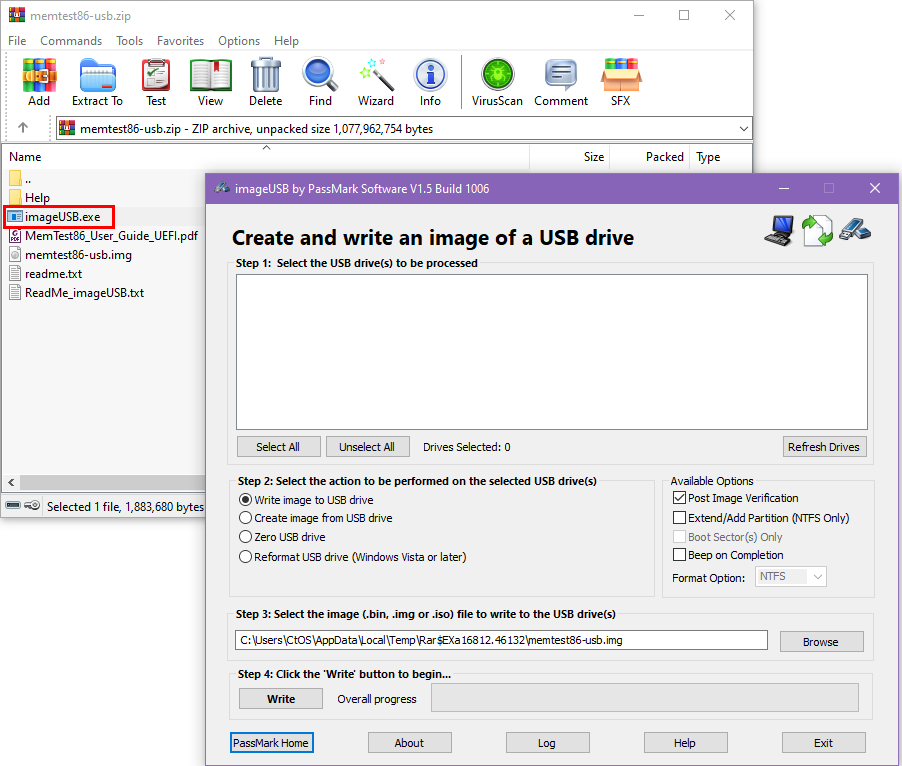Click Refresh Drives button
Viewport: 902px width, 766px height.
[x=824, y=447]
